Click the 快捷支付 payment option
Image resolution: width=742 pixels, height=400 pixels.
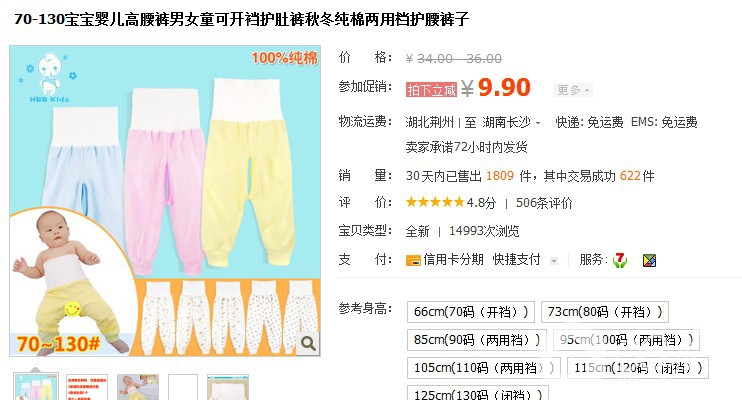click(516, 259)
